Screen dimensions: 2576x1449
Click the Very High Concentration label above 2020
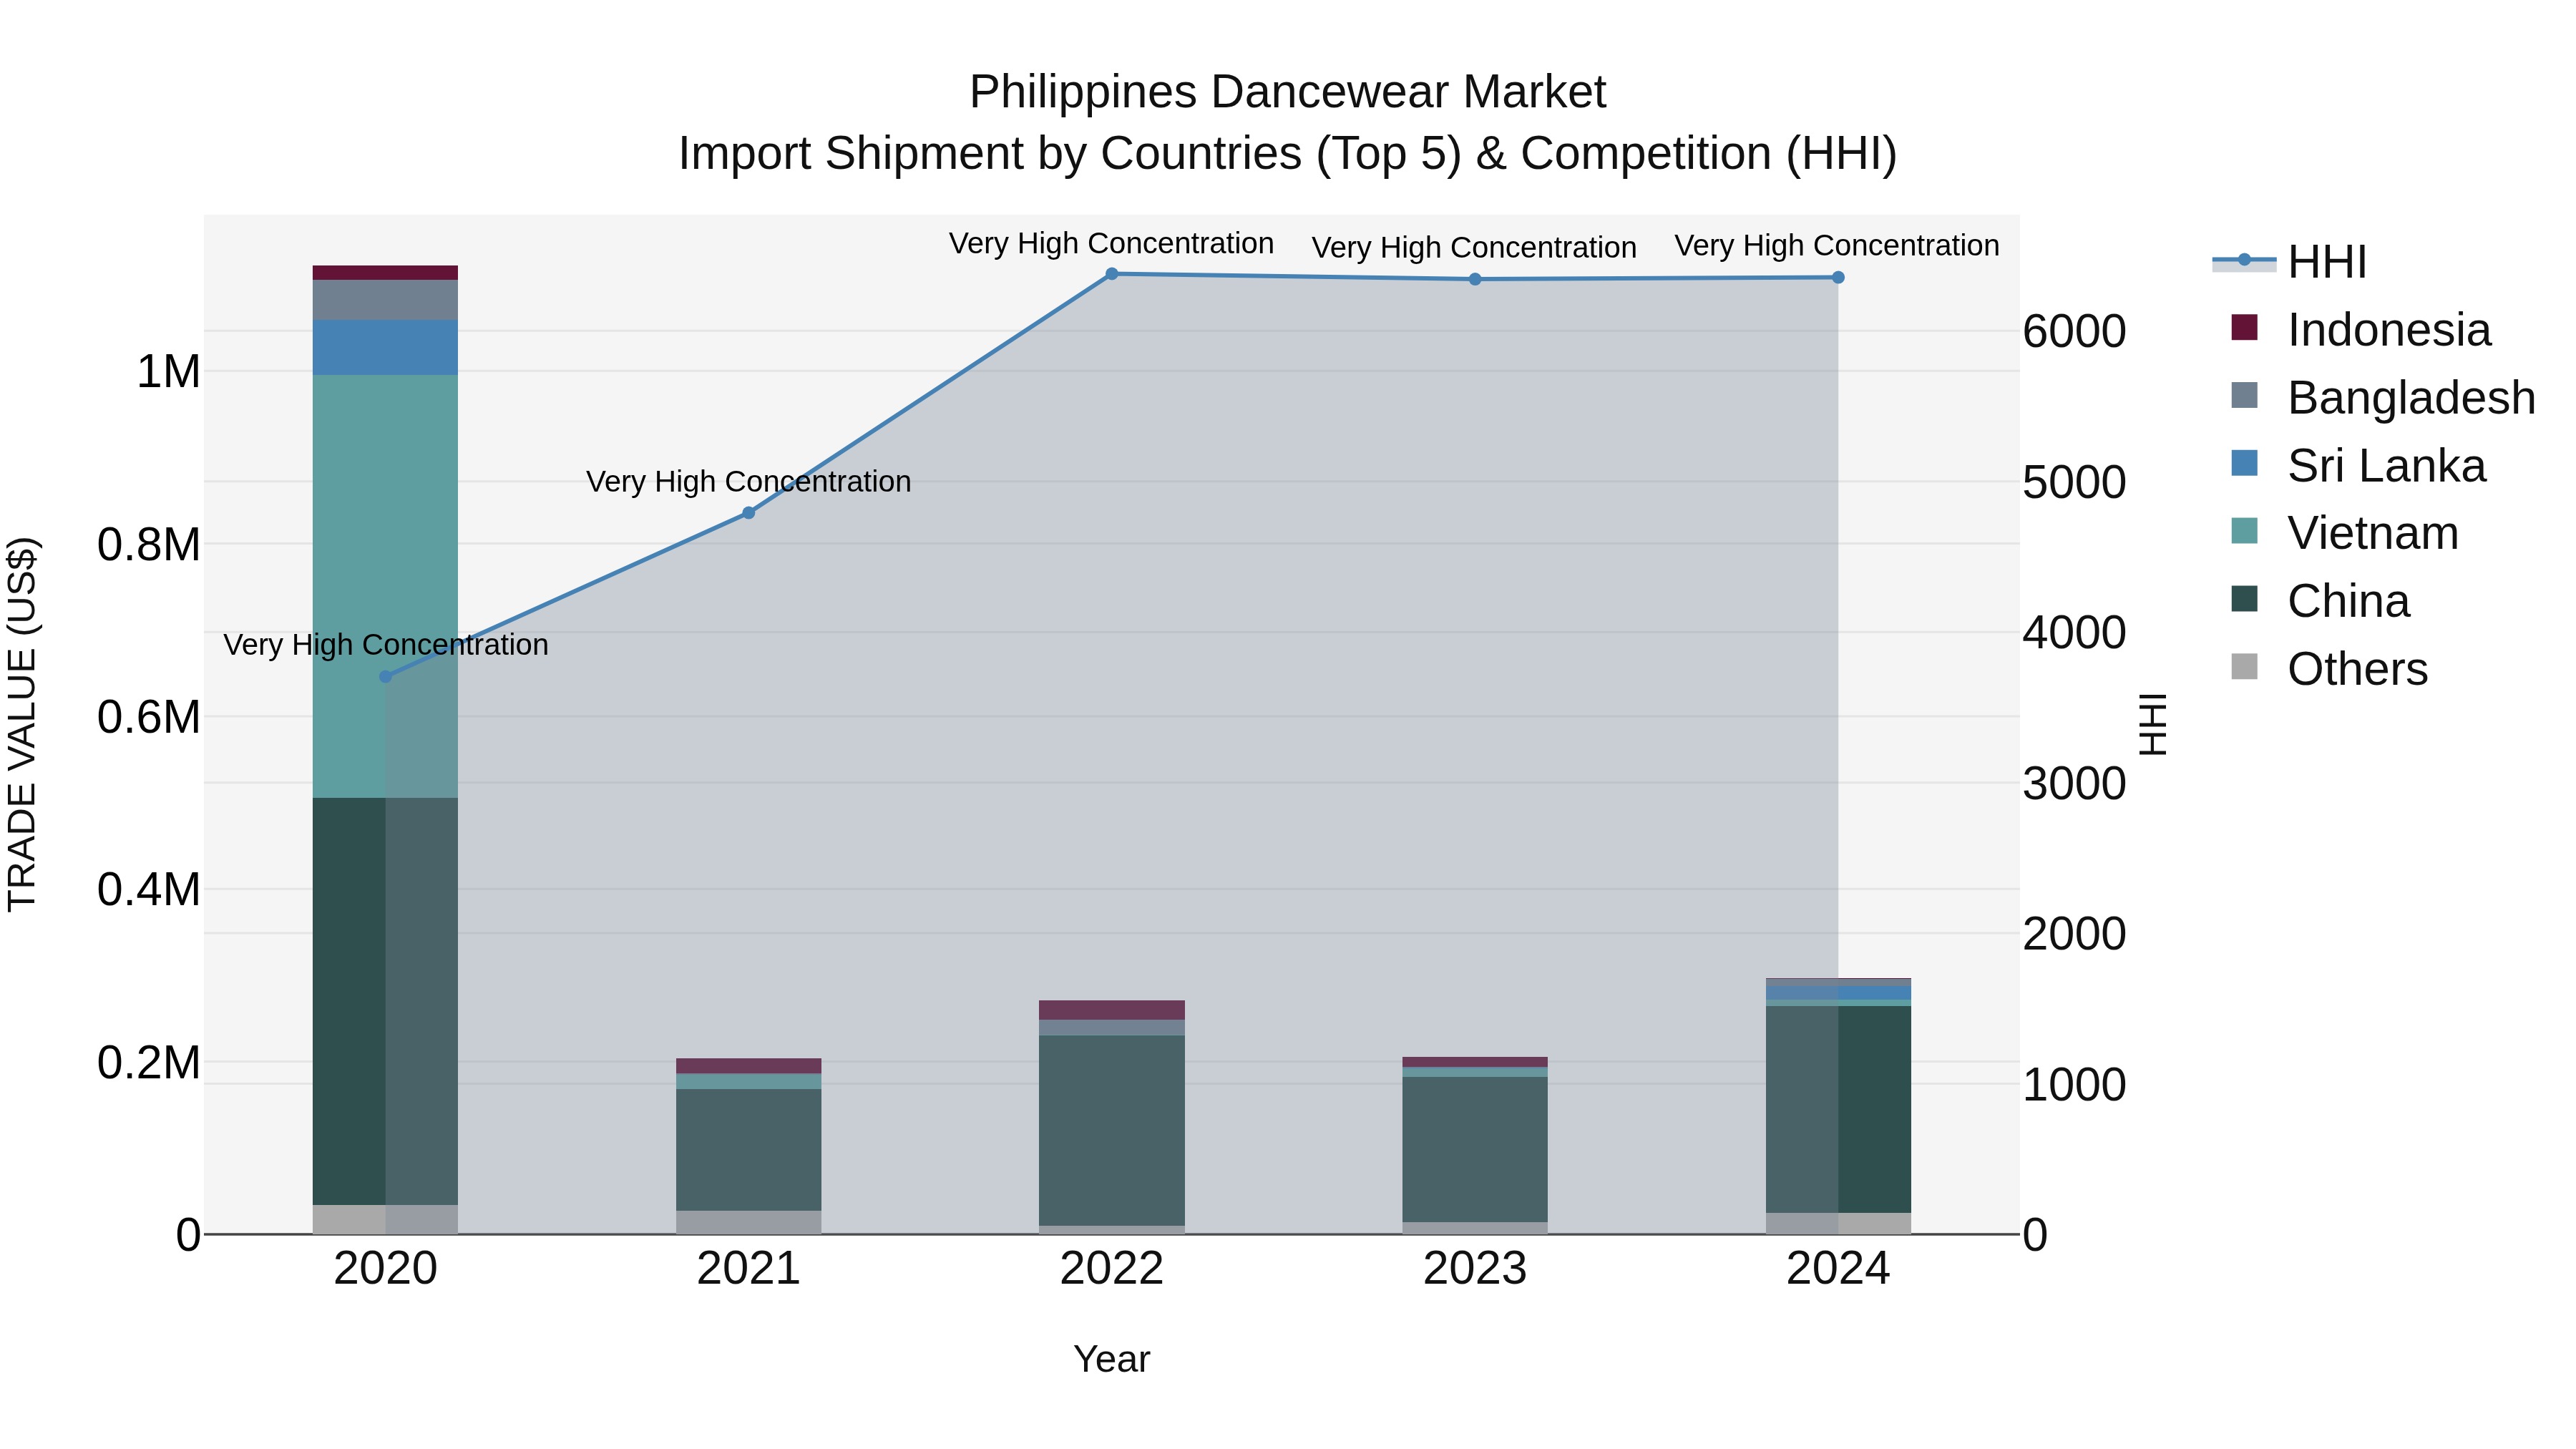coord(386,645)
